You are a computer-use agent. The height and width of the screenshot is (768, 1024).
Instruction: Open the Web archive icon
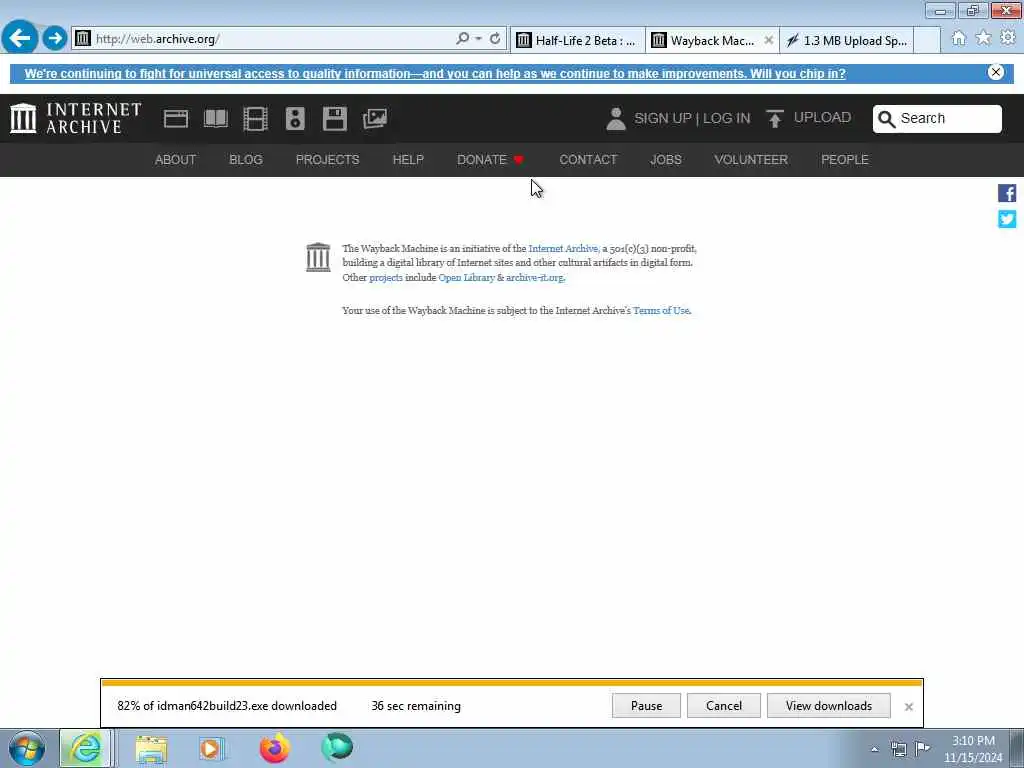point(176,119)
